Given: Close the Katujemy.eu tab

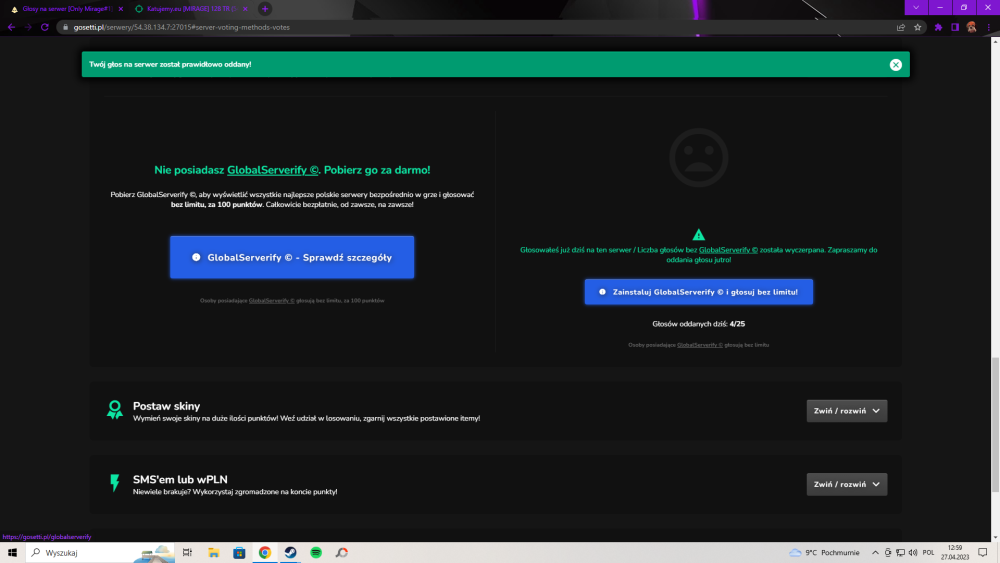Looking at the screenshot, I should tap(245, 9).
